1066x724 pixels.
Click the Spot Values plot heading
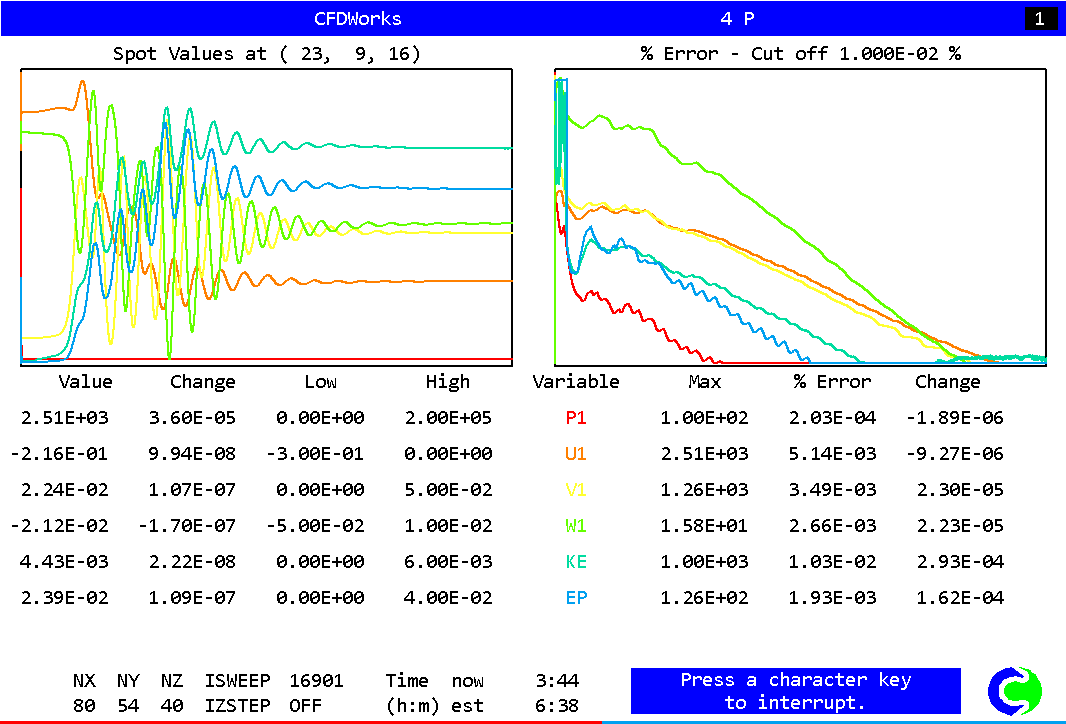pyautogui.click(x=266, y=54)
